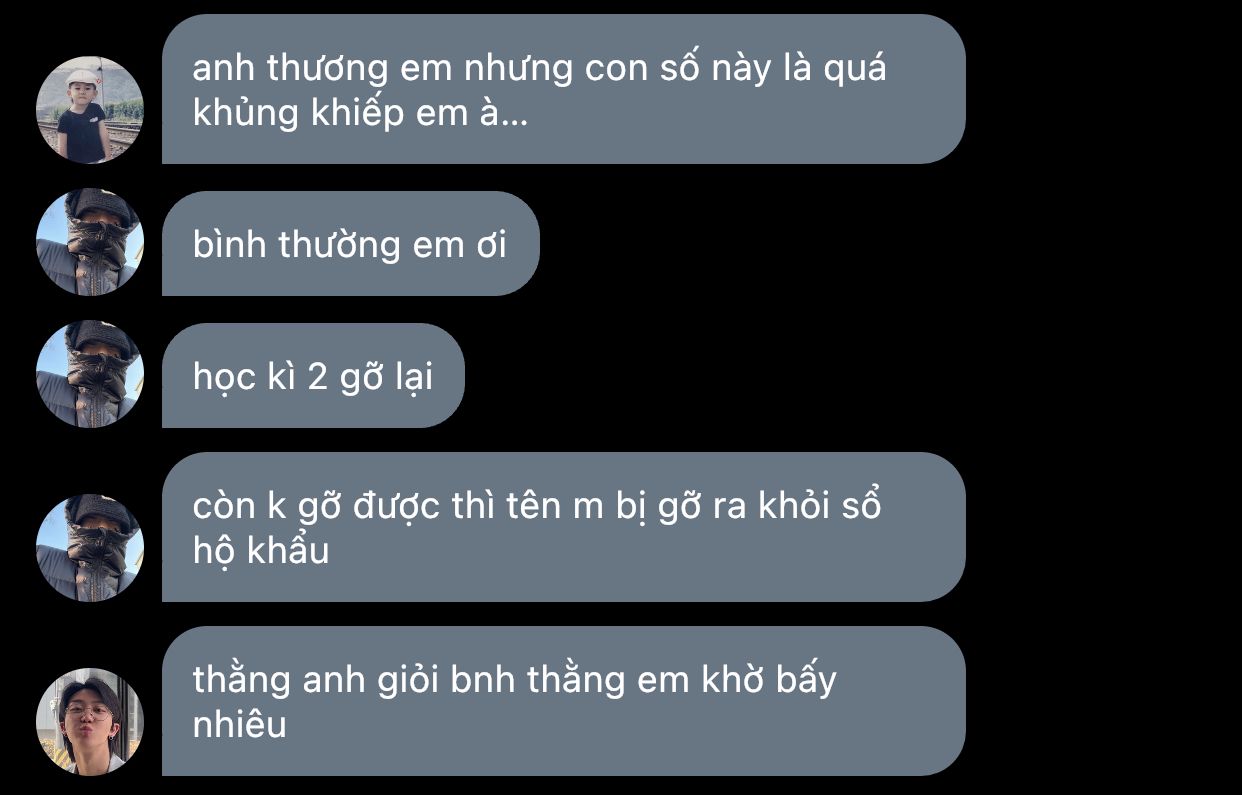Select the "còn k gỡ được" message bubble
The height and width of the screenshot is (795, 1242).
tap(563, 527)
